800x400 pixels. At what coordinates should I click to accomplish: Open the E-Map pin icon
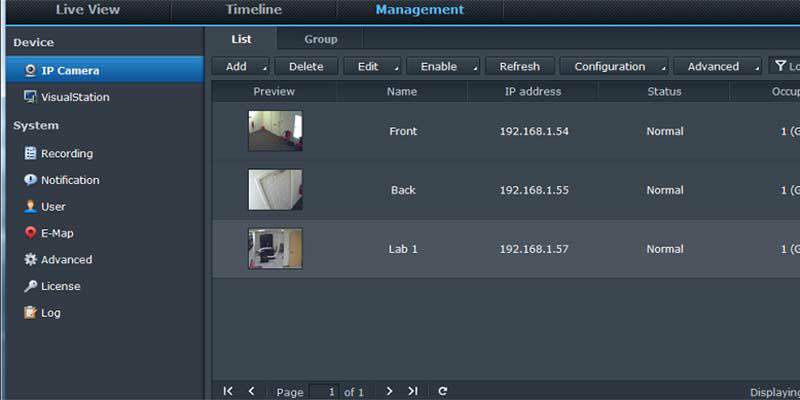click(x=31, y=233)
